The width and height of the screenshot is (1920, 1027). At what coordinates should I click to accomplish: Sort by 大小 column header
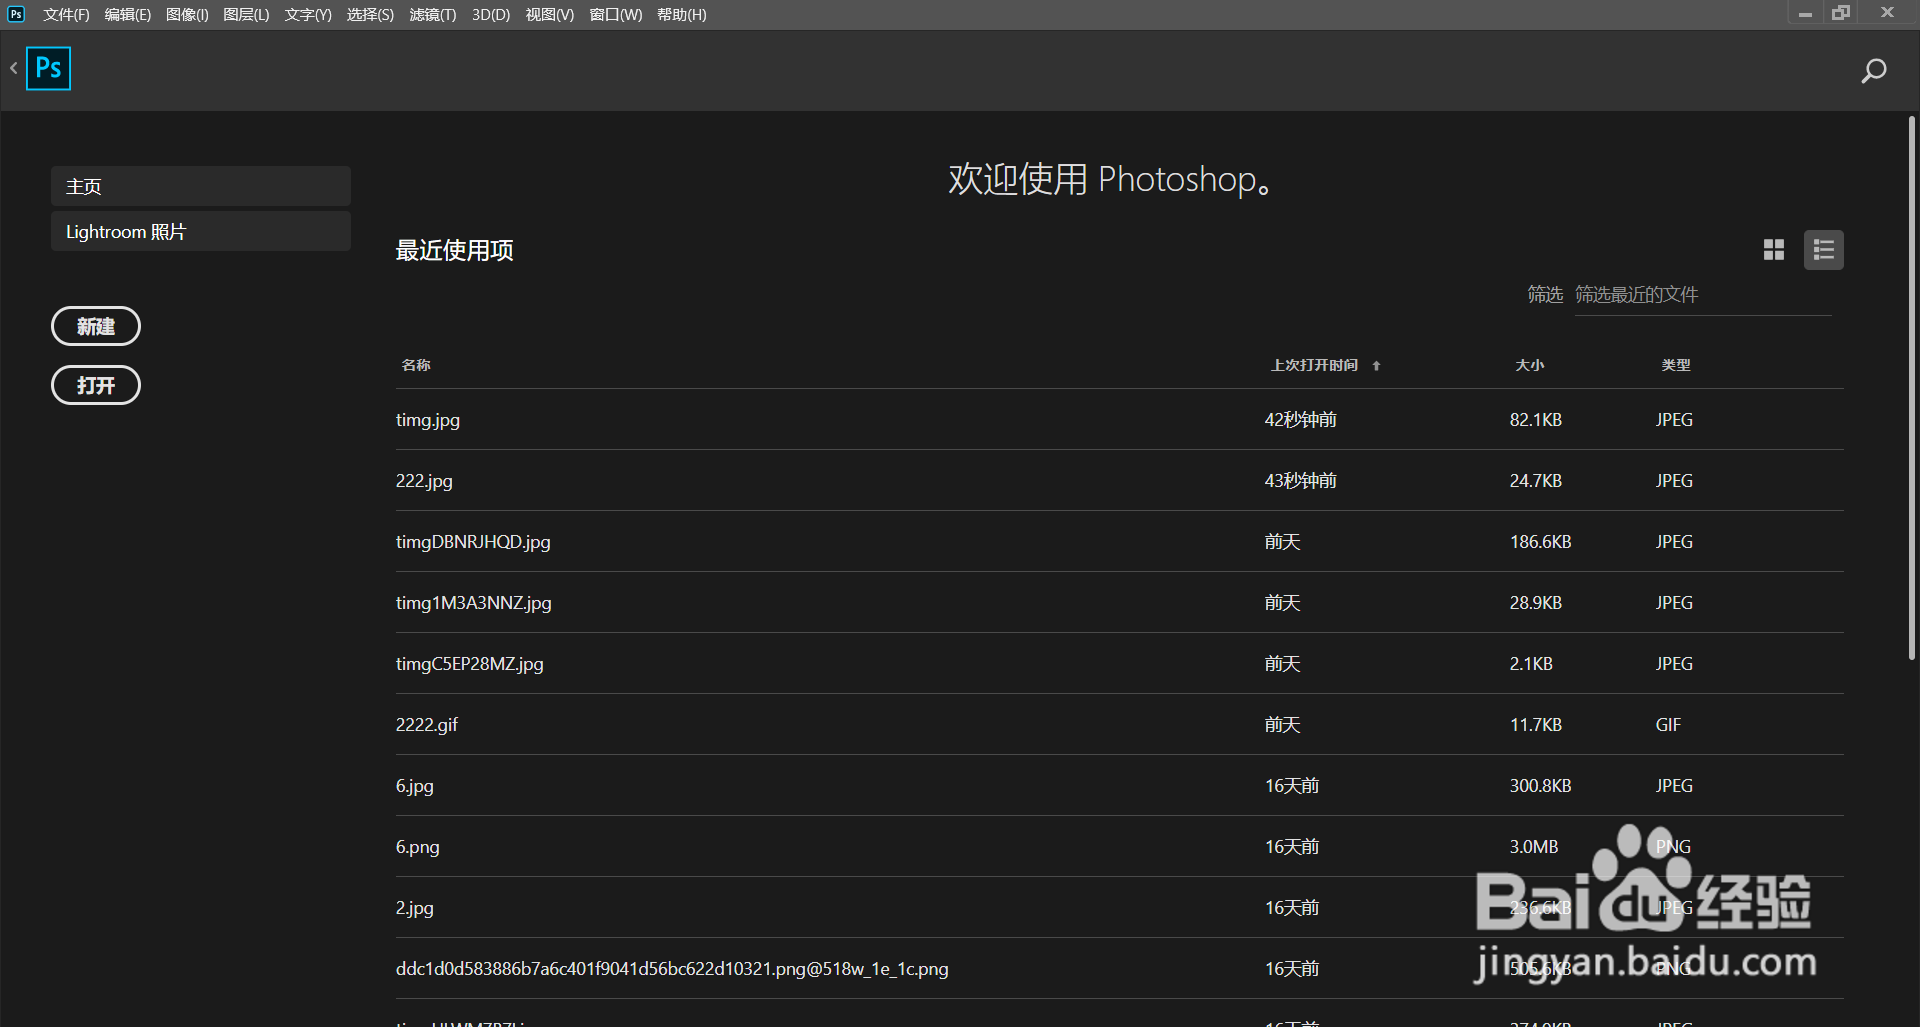tap(1530, 365)
